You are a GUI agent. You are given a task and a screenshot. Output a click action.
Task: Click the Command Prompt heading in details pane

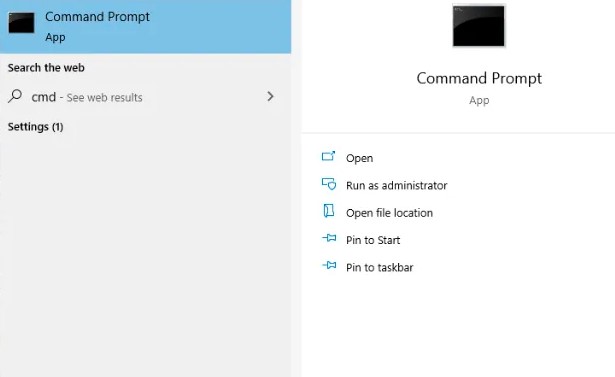click(479, 78)
